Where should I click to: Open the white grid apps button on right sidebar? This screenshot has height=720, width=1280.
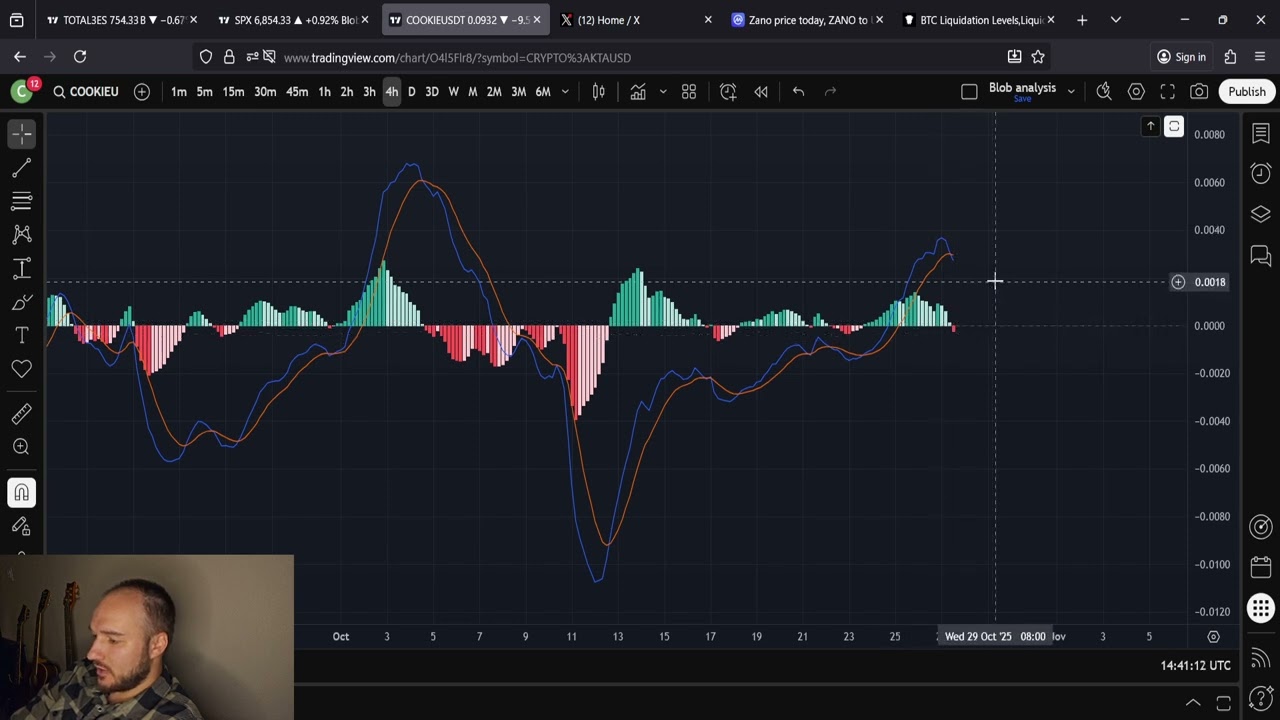(x=1261, y=608)
